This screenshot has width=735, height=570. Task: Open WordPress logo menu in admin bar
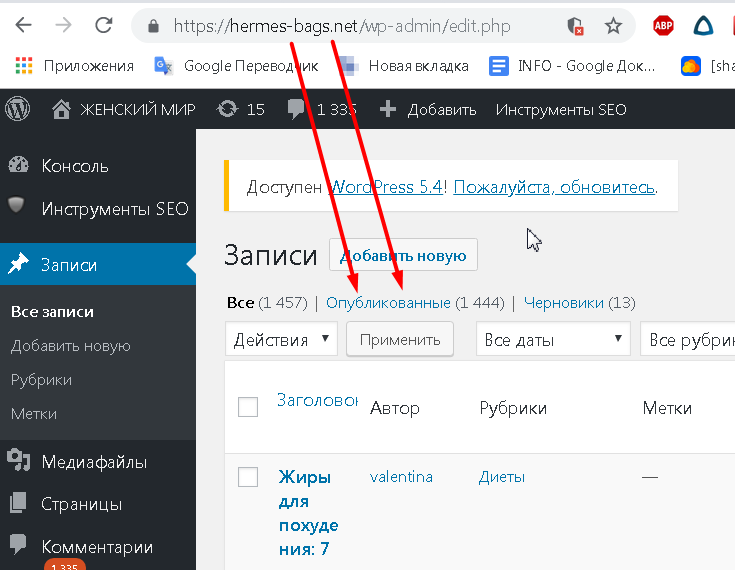[17, 109]
